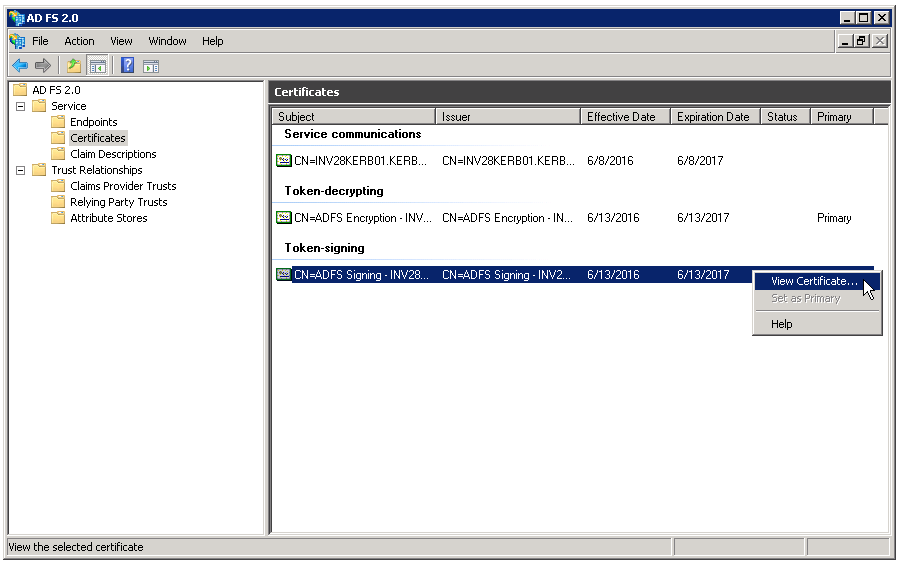Click CN=ADFS Signing - INV2... issuer cell
Viewport: 901px width, 565px height.
click(x=506, y=275)
